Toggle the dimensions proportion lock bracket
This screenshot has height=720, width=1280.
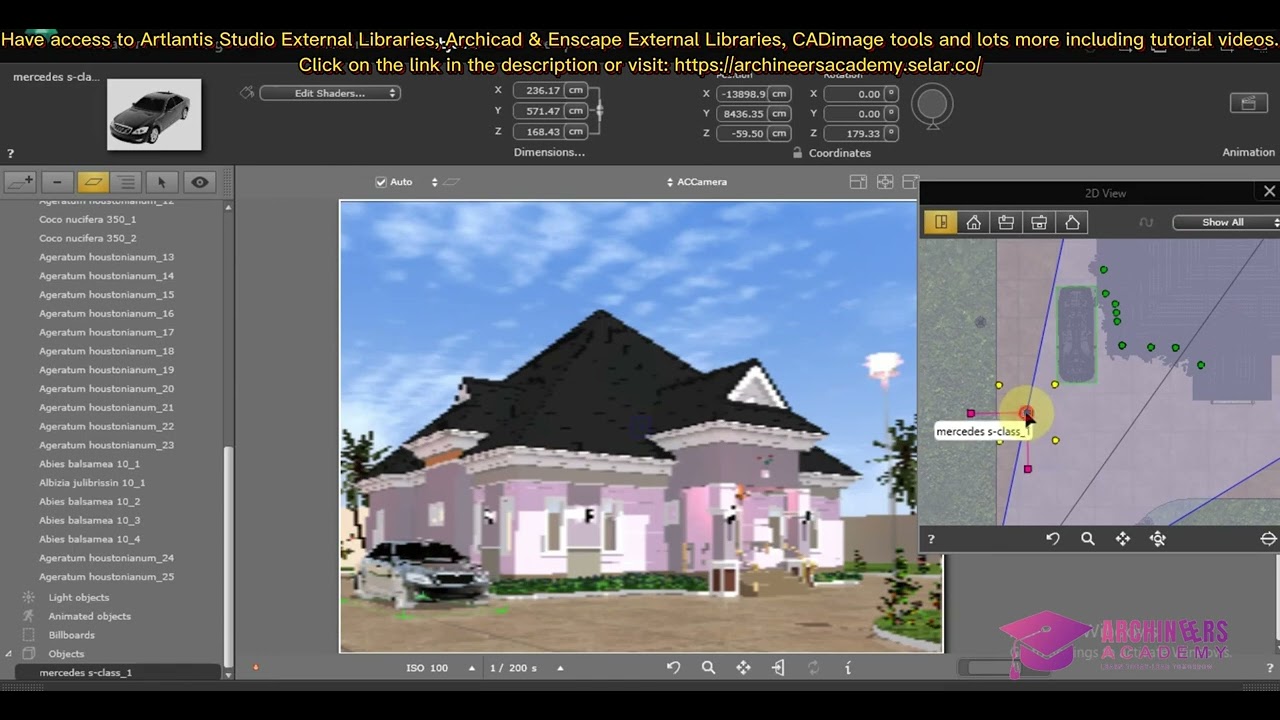pos(599,110)
